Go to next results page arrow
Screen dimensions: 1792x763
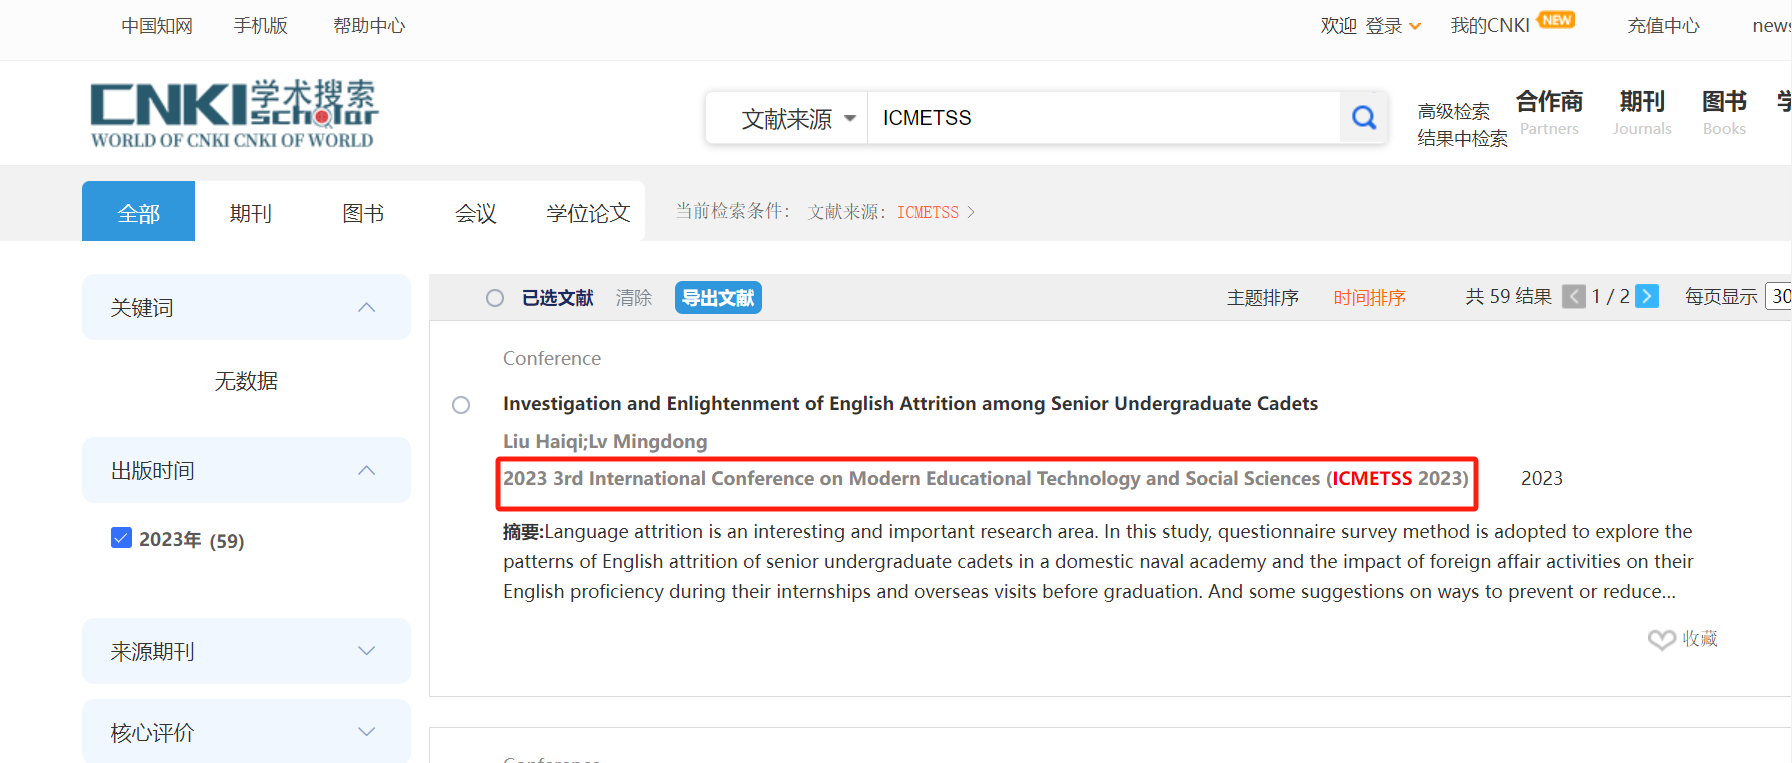(1647, 296)
